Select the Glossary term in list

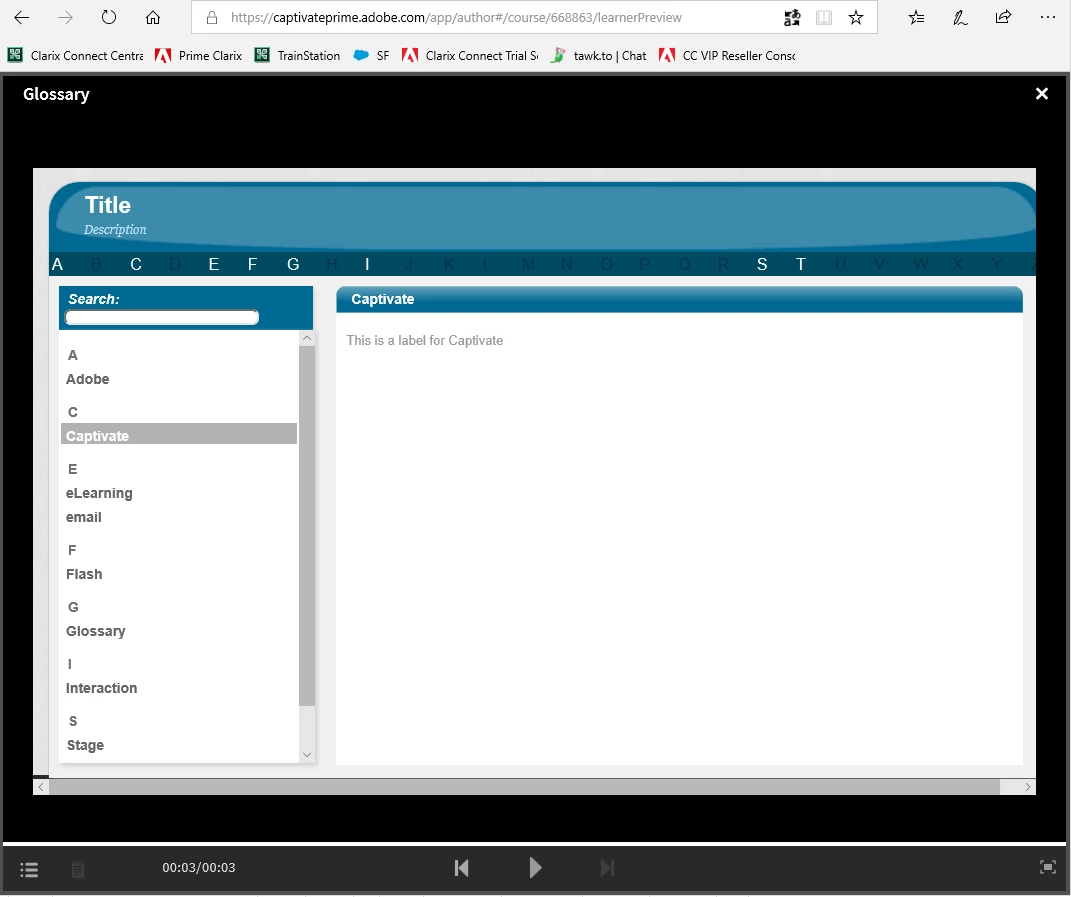click(x=96, y=631)
